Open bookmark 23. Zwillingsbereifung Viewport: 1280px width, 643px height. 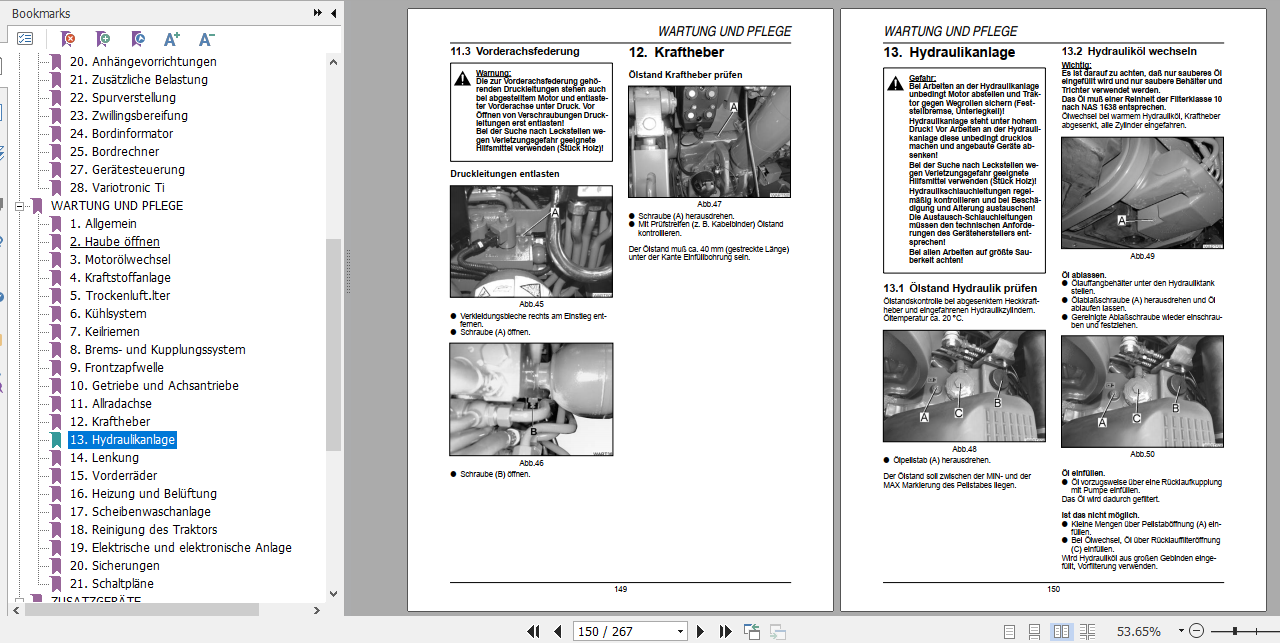click(x=129, y=116)
